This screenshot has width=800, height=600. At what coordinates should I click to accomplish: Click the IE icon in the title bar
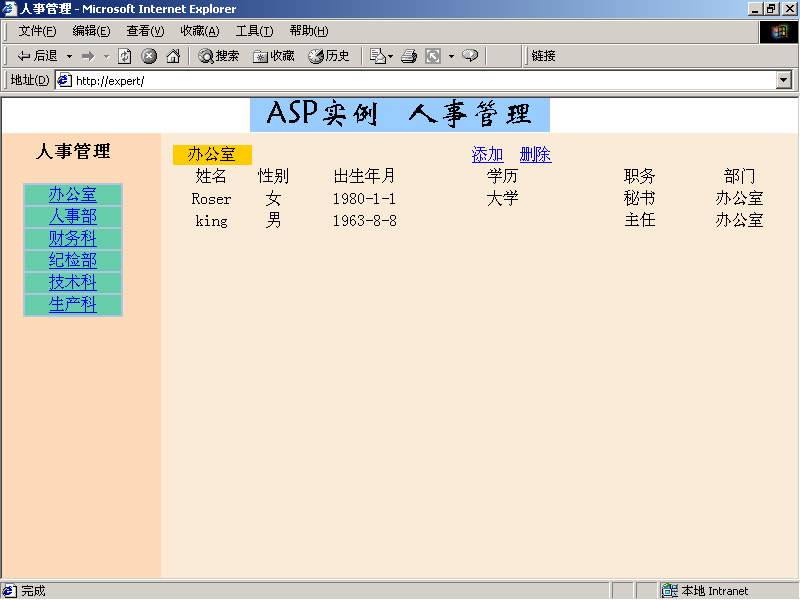(9, 9)
